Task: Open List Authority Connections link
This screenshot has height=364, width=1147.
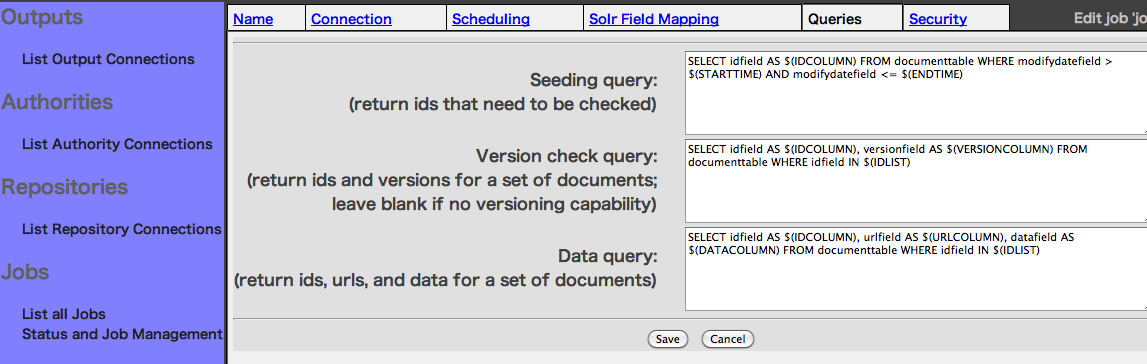Action: pyautogui.click(x=117, y=144)
